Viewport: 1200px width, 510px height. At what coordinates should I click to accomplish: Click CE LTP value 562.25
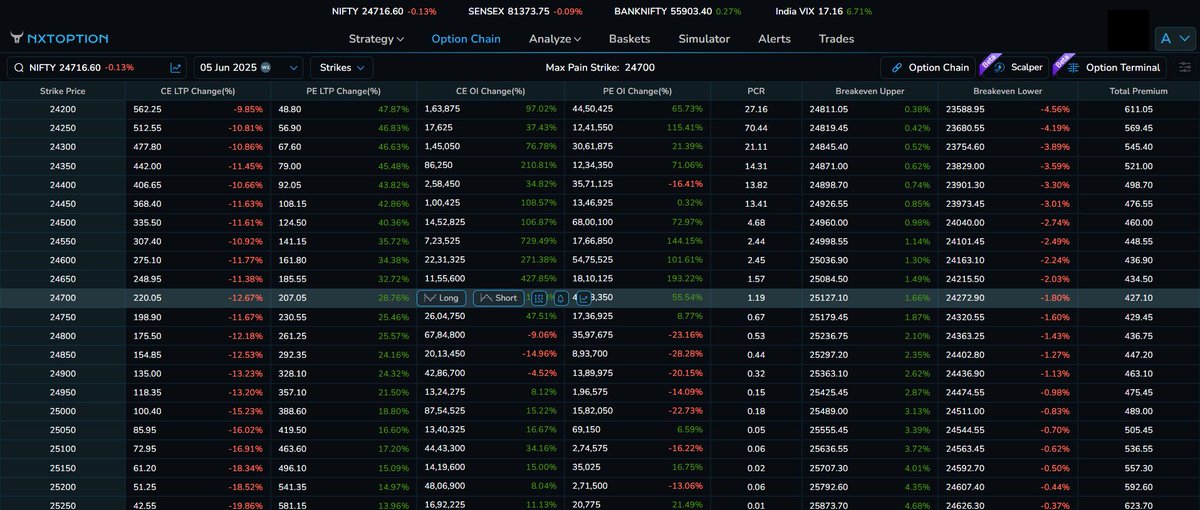pos(147,108)
